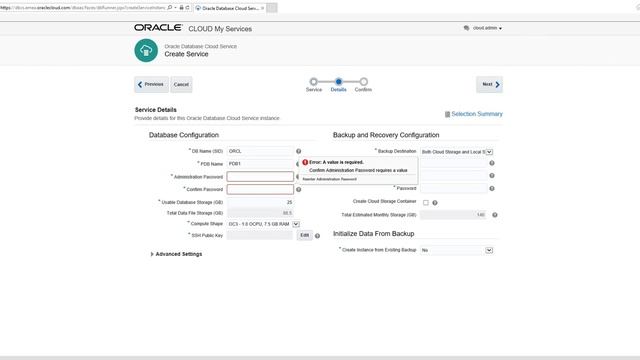Click the SSH Public Key field

[260, 236]
